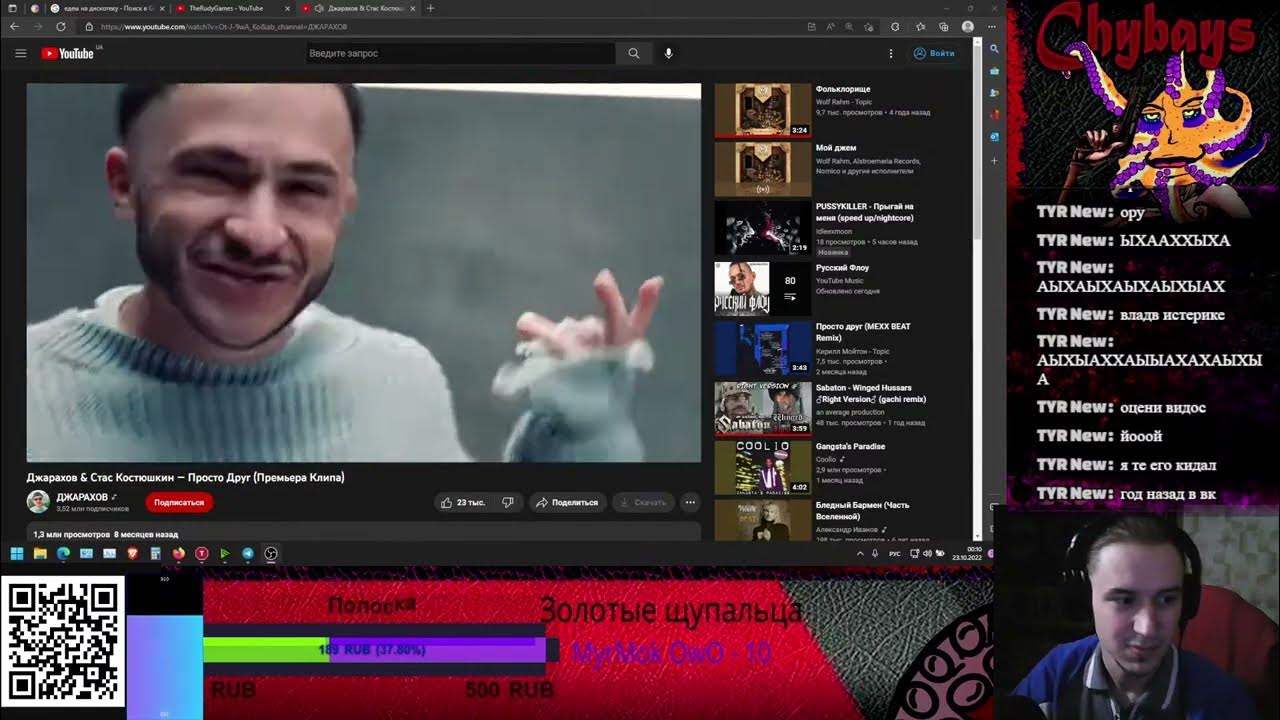Open the ДЖАРАХОВ channel name link
This screenshot has width=1280, height=720.
(x=82, y=497)
